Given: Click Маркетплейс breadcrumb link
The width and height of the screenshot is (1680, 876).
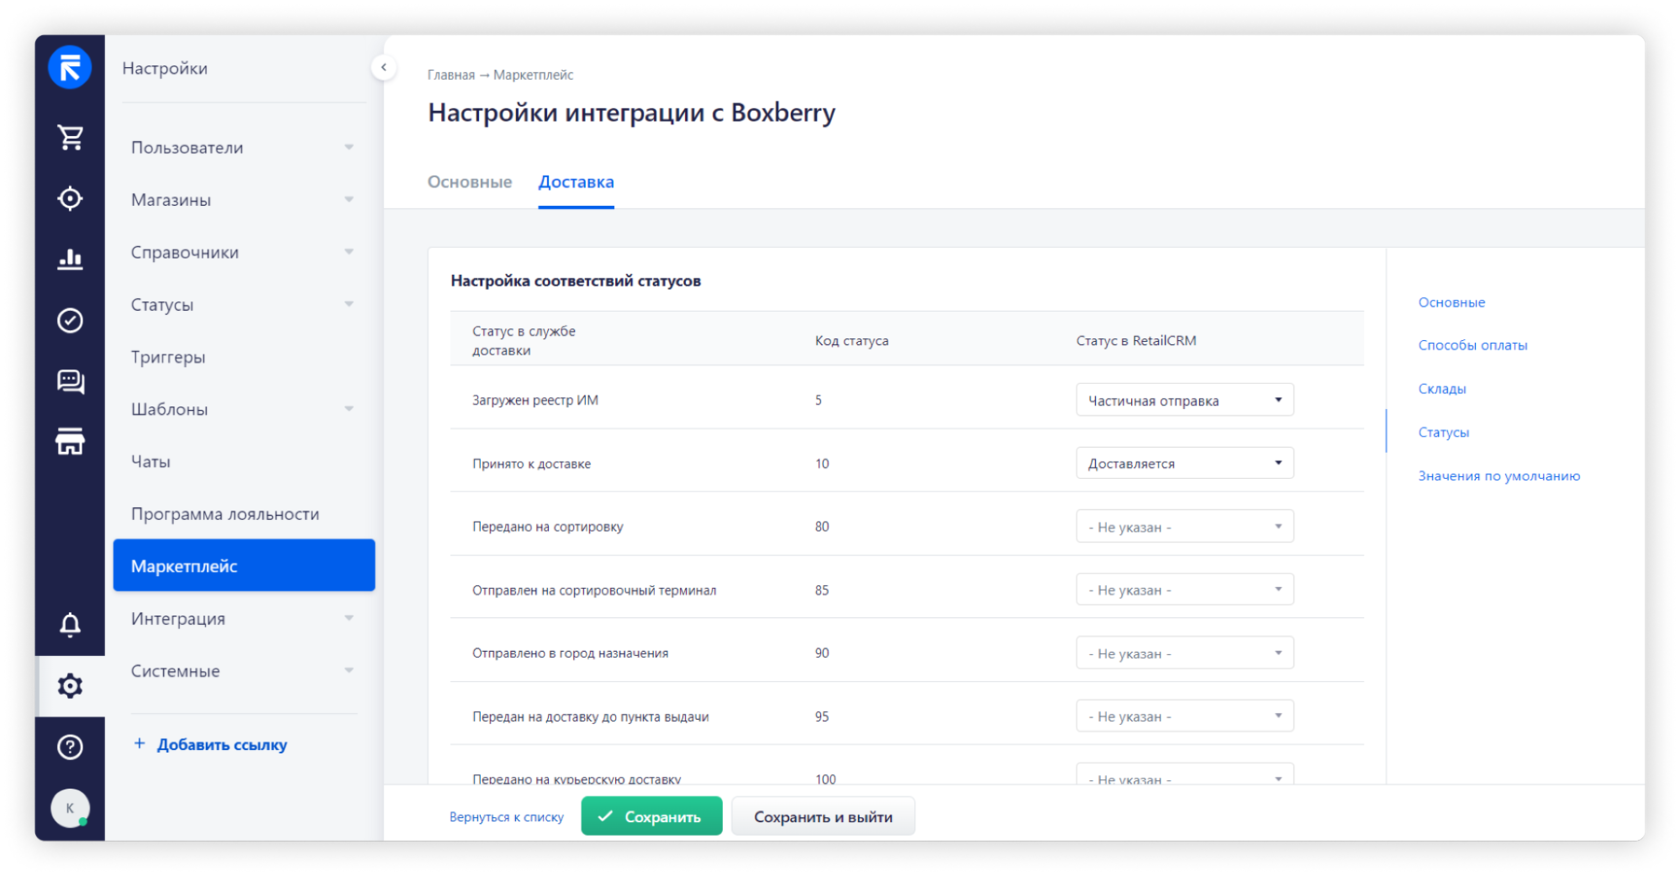Looking at the screenshot, I should coord(533,75).
